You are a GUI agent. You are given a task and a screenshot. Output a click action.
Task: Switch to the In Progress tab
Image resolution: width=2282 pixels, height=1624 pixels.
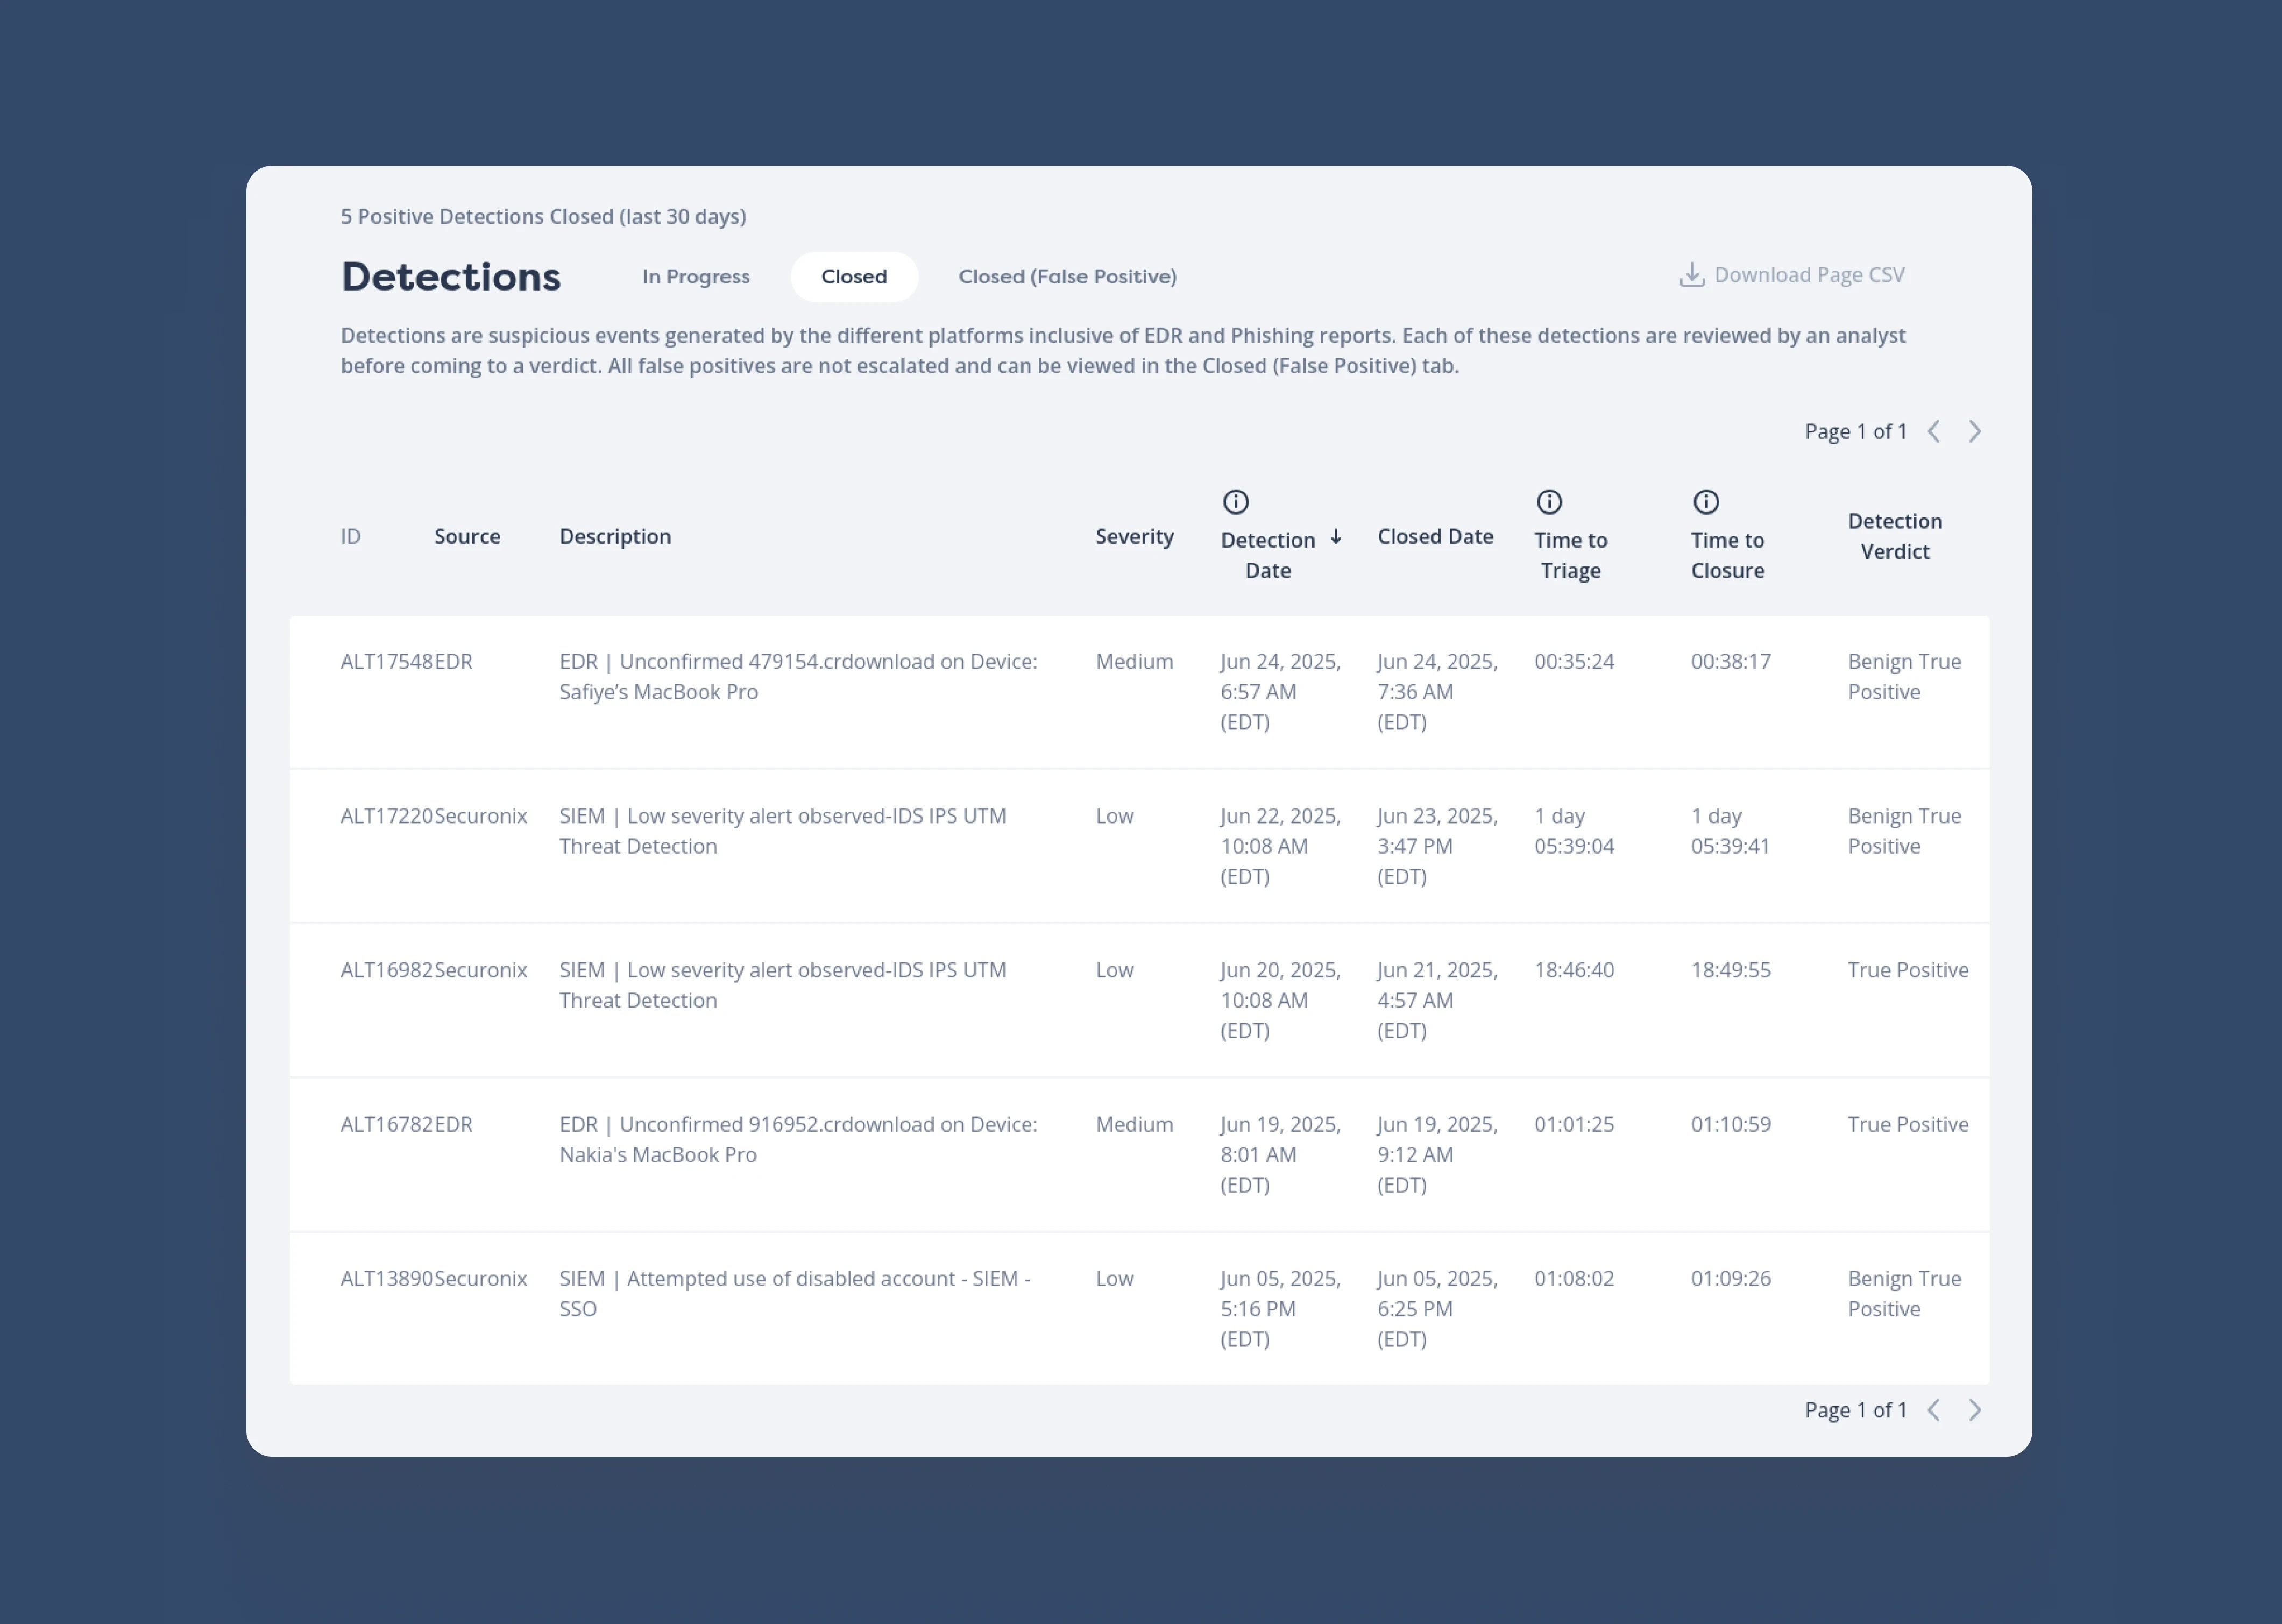(x=696, y=277)
